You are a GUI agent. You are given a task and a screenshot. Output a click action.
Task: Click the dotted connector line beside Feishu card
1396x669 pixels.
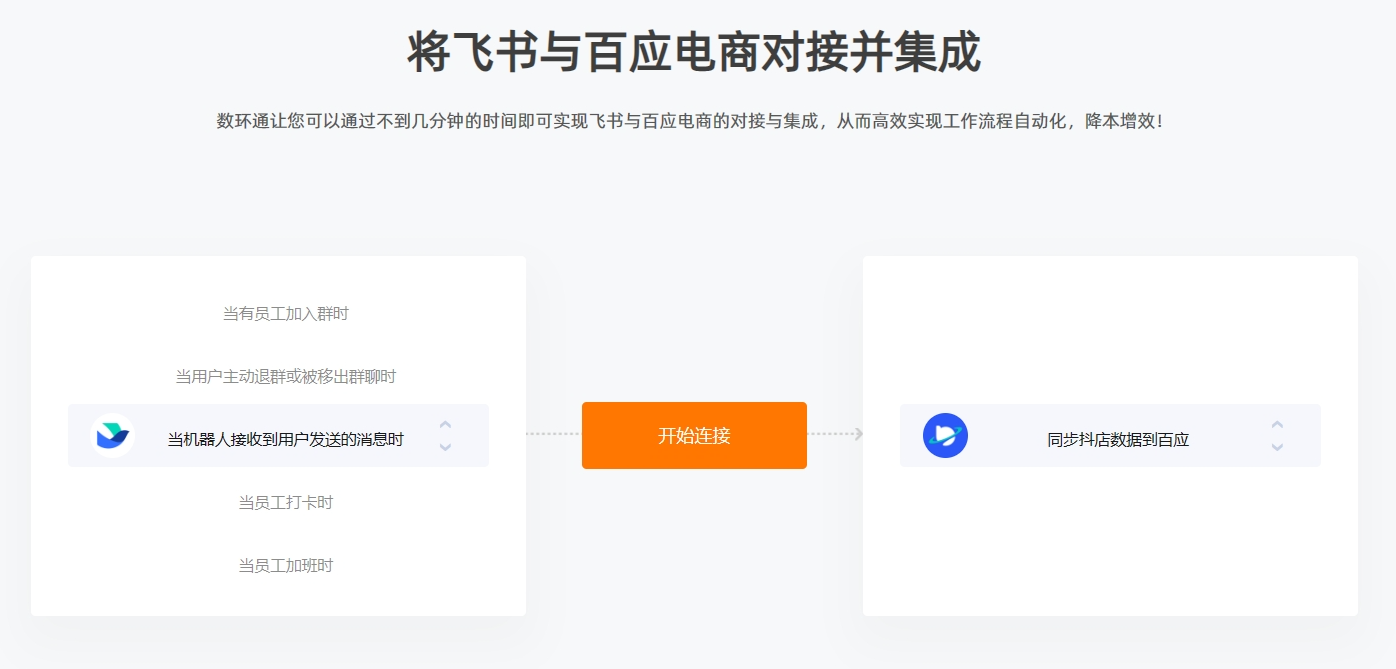(553, 434)
